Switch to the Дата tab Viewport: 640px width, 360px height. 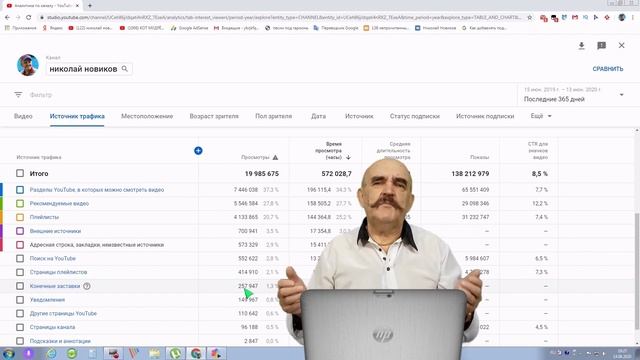point(318,116)
